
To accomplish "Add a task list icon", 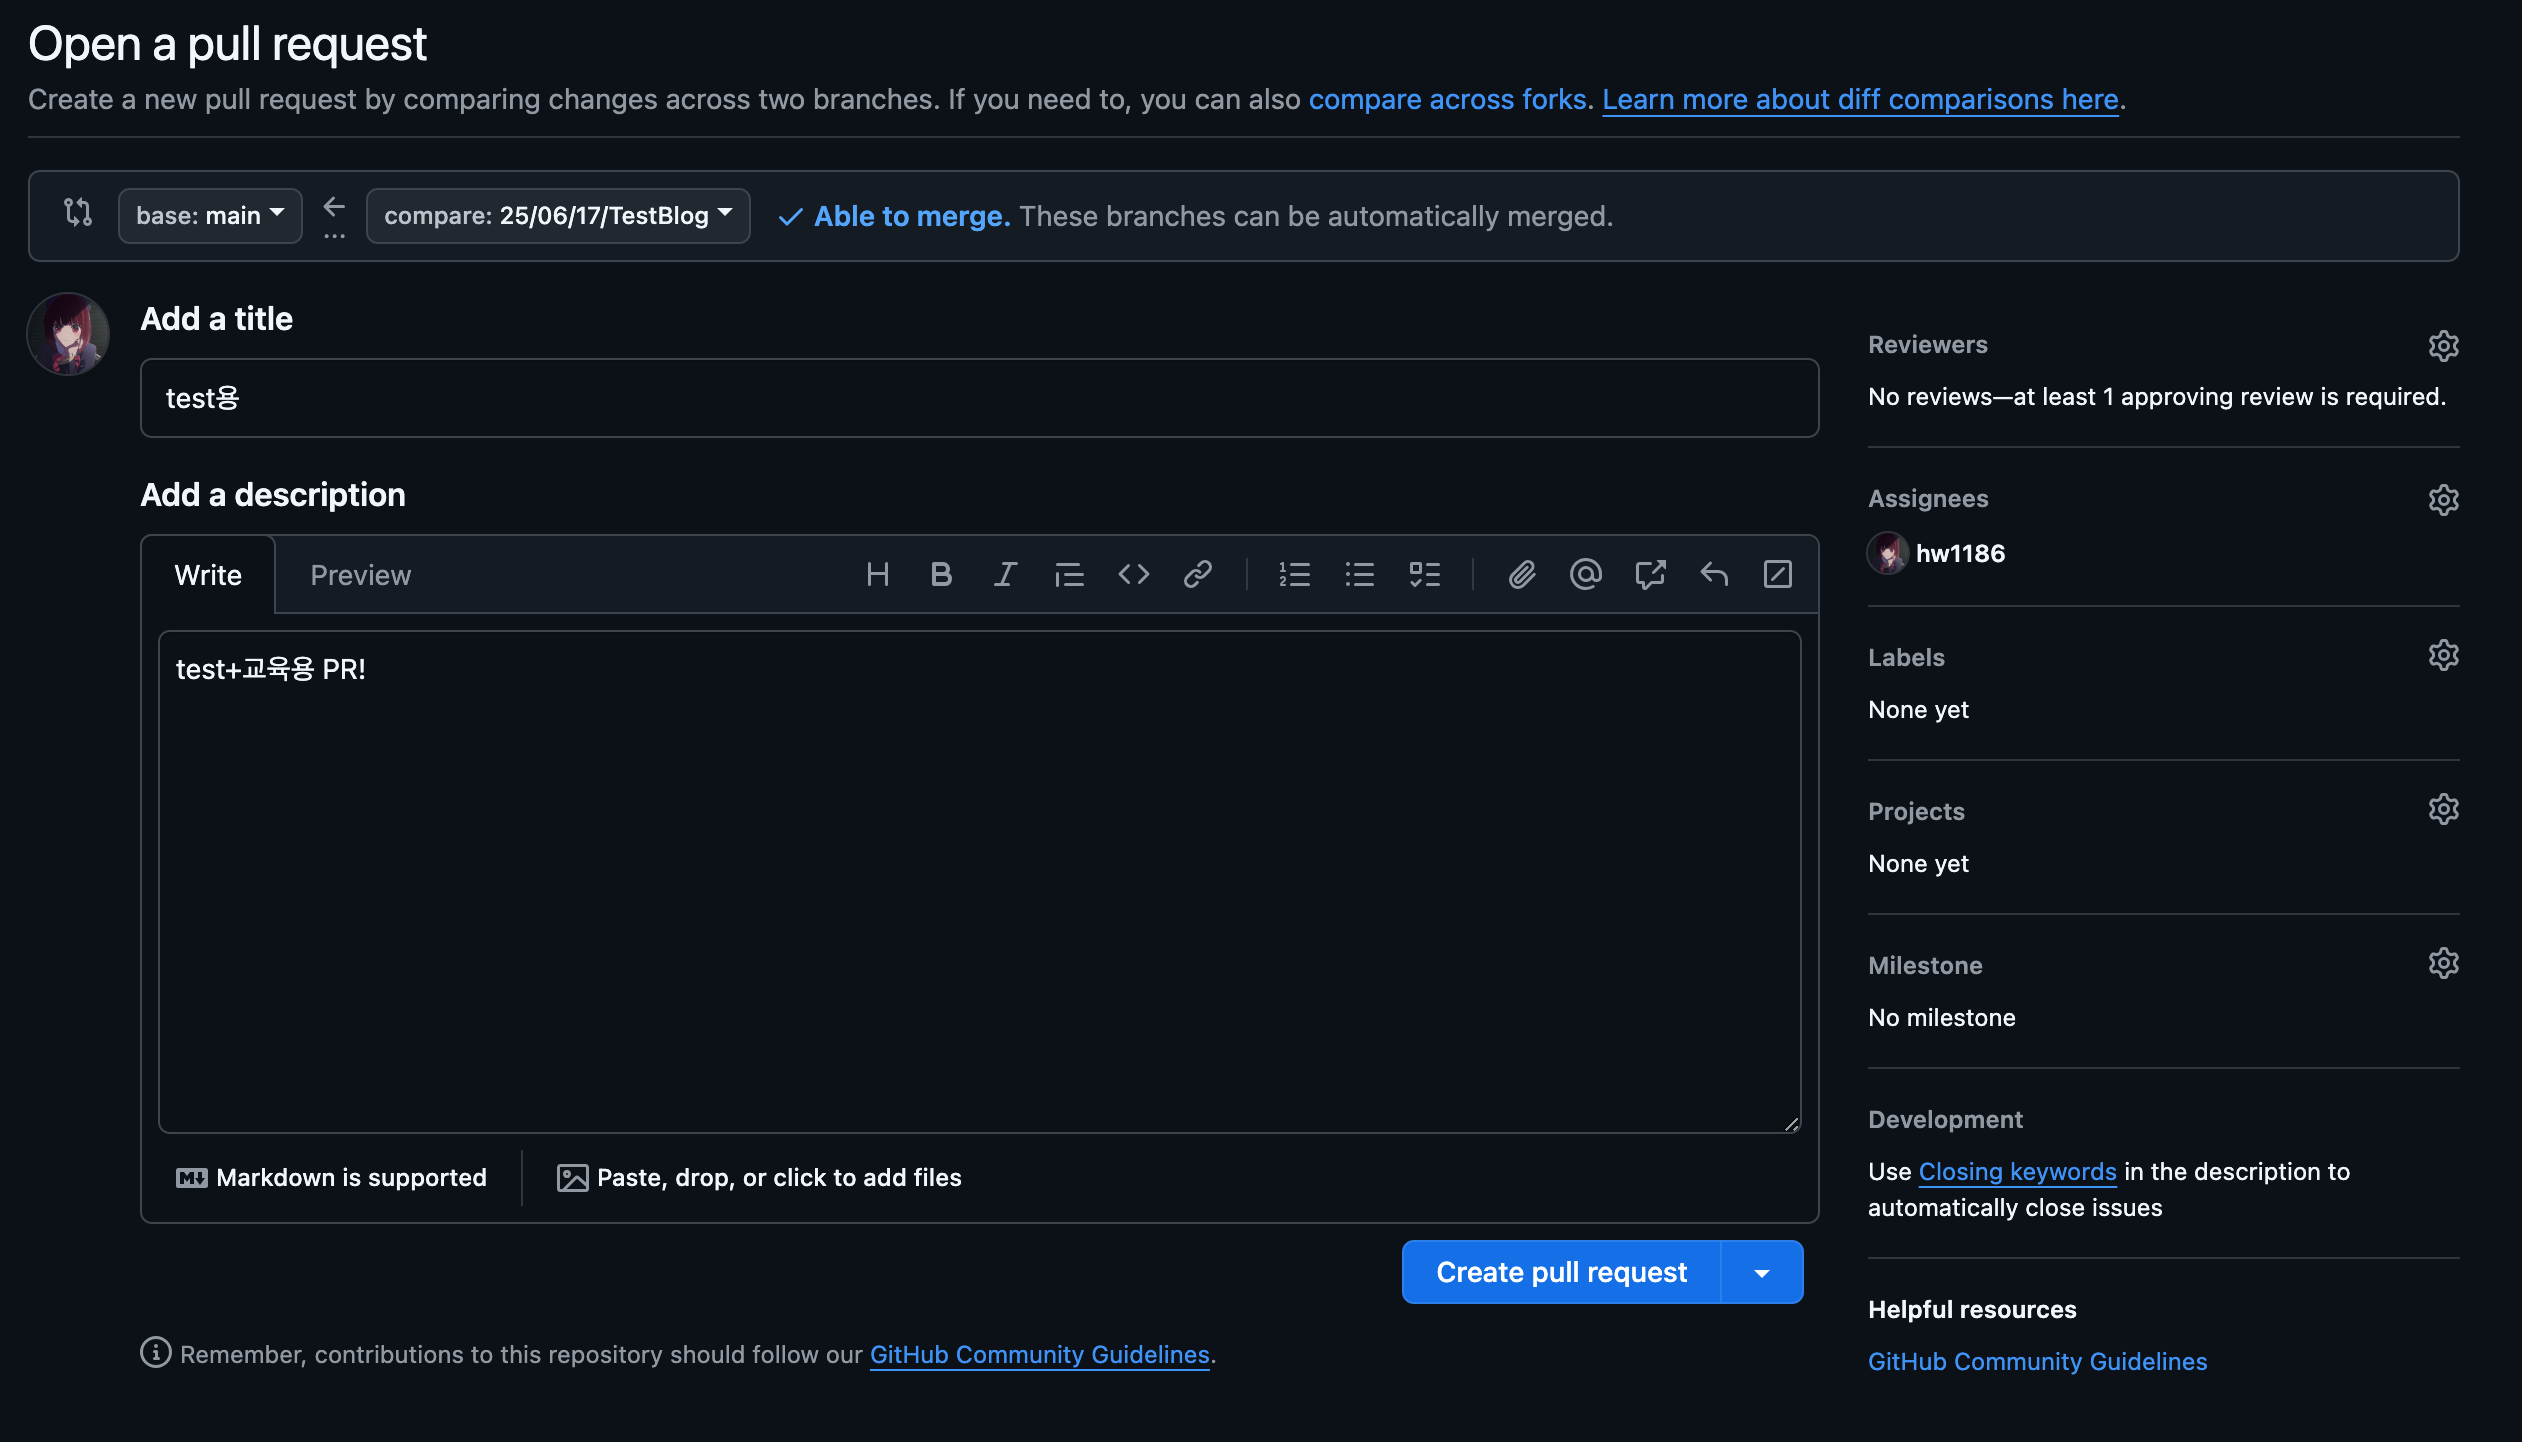I will [1424, 574].
